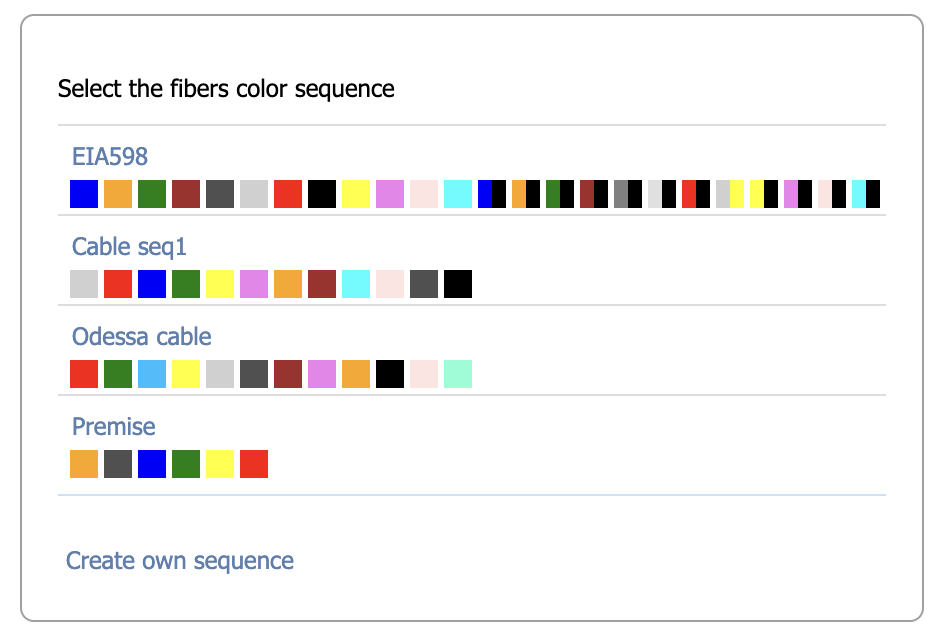Image resolution: width=940 pixels, height=638 pixels.
Task: Click the solid violet swatch in EIA598
Action: click(390, 194)
